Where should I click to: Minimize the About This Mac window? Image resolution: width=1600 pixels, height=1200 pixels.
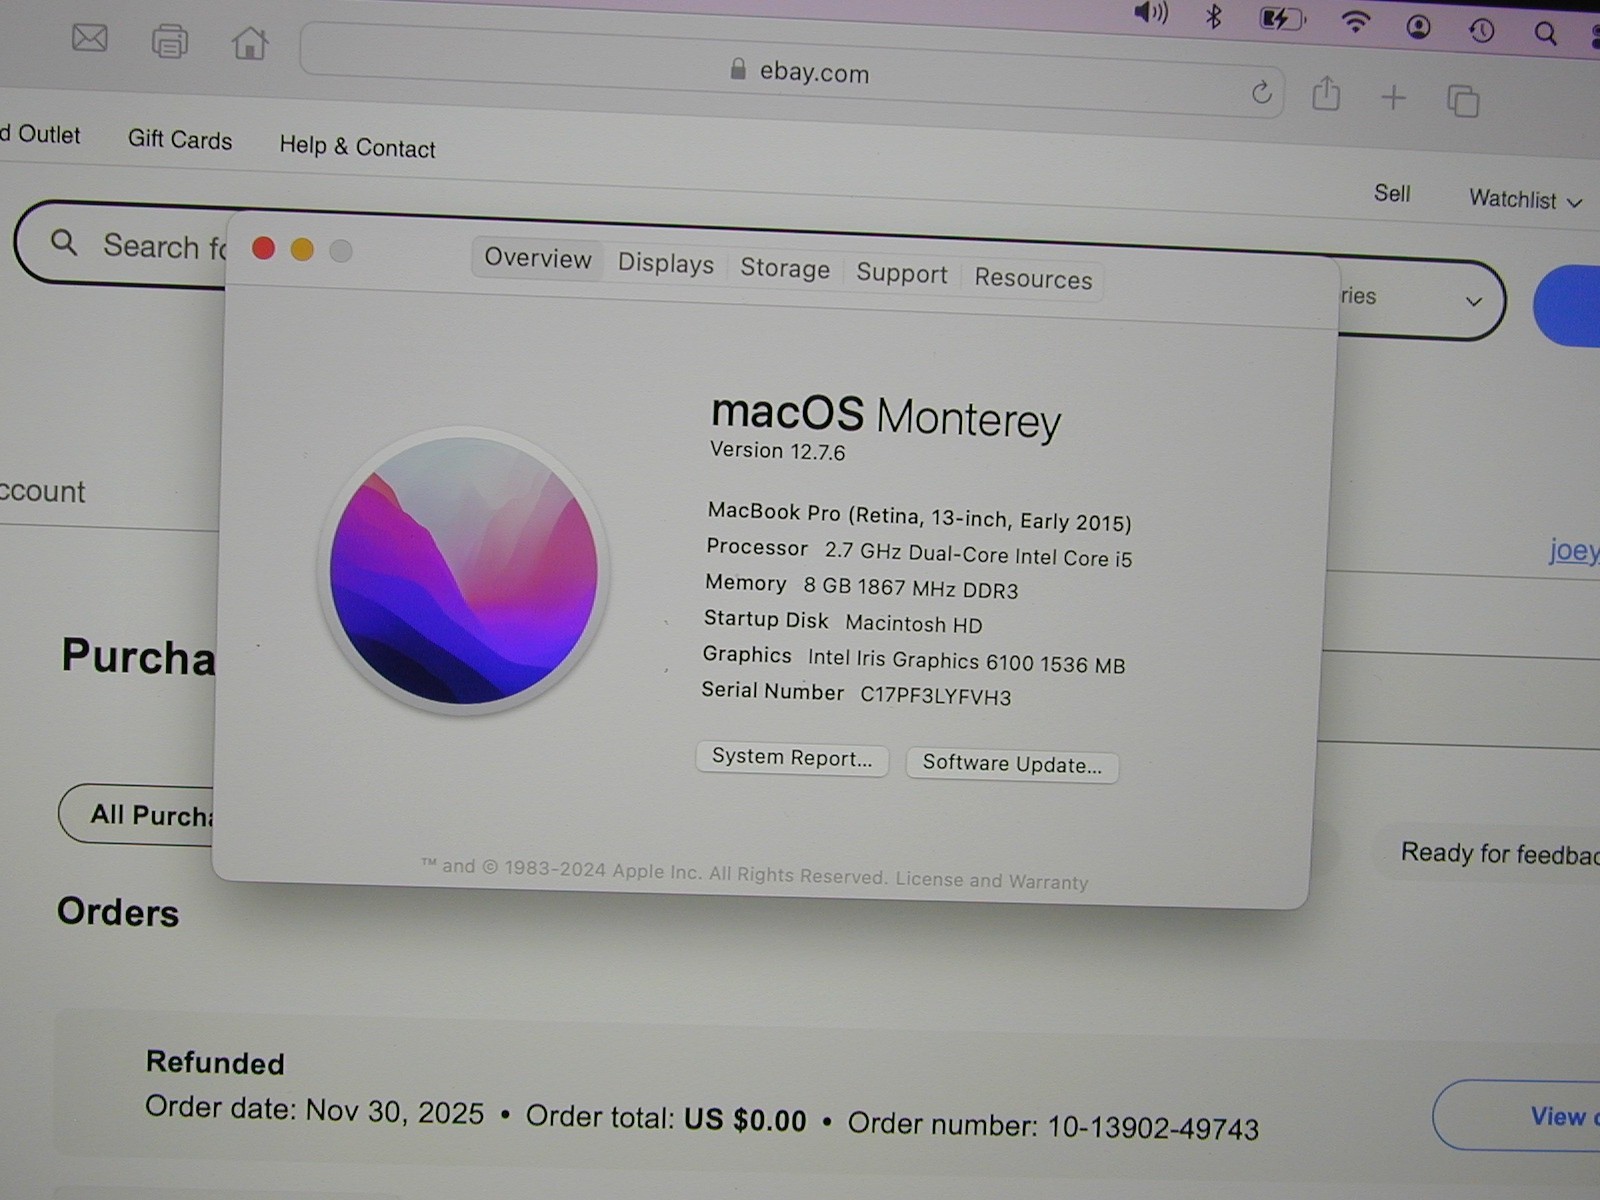coord(302,250)
